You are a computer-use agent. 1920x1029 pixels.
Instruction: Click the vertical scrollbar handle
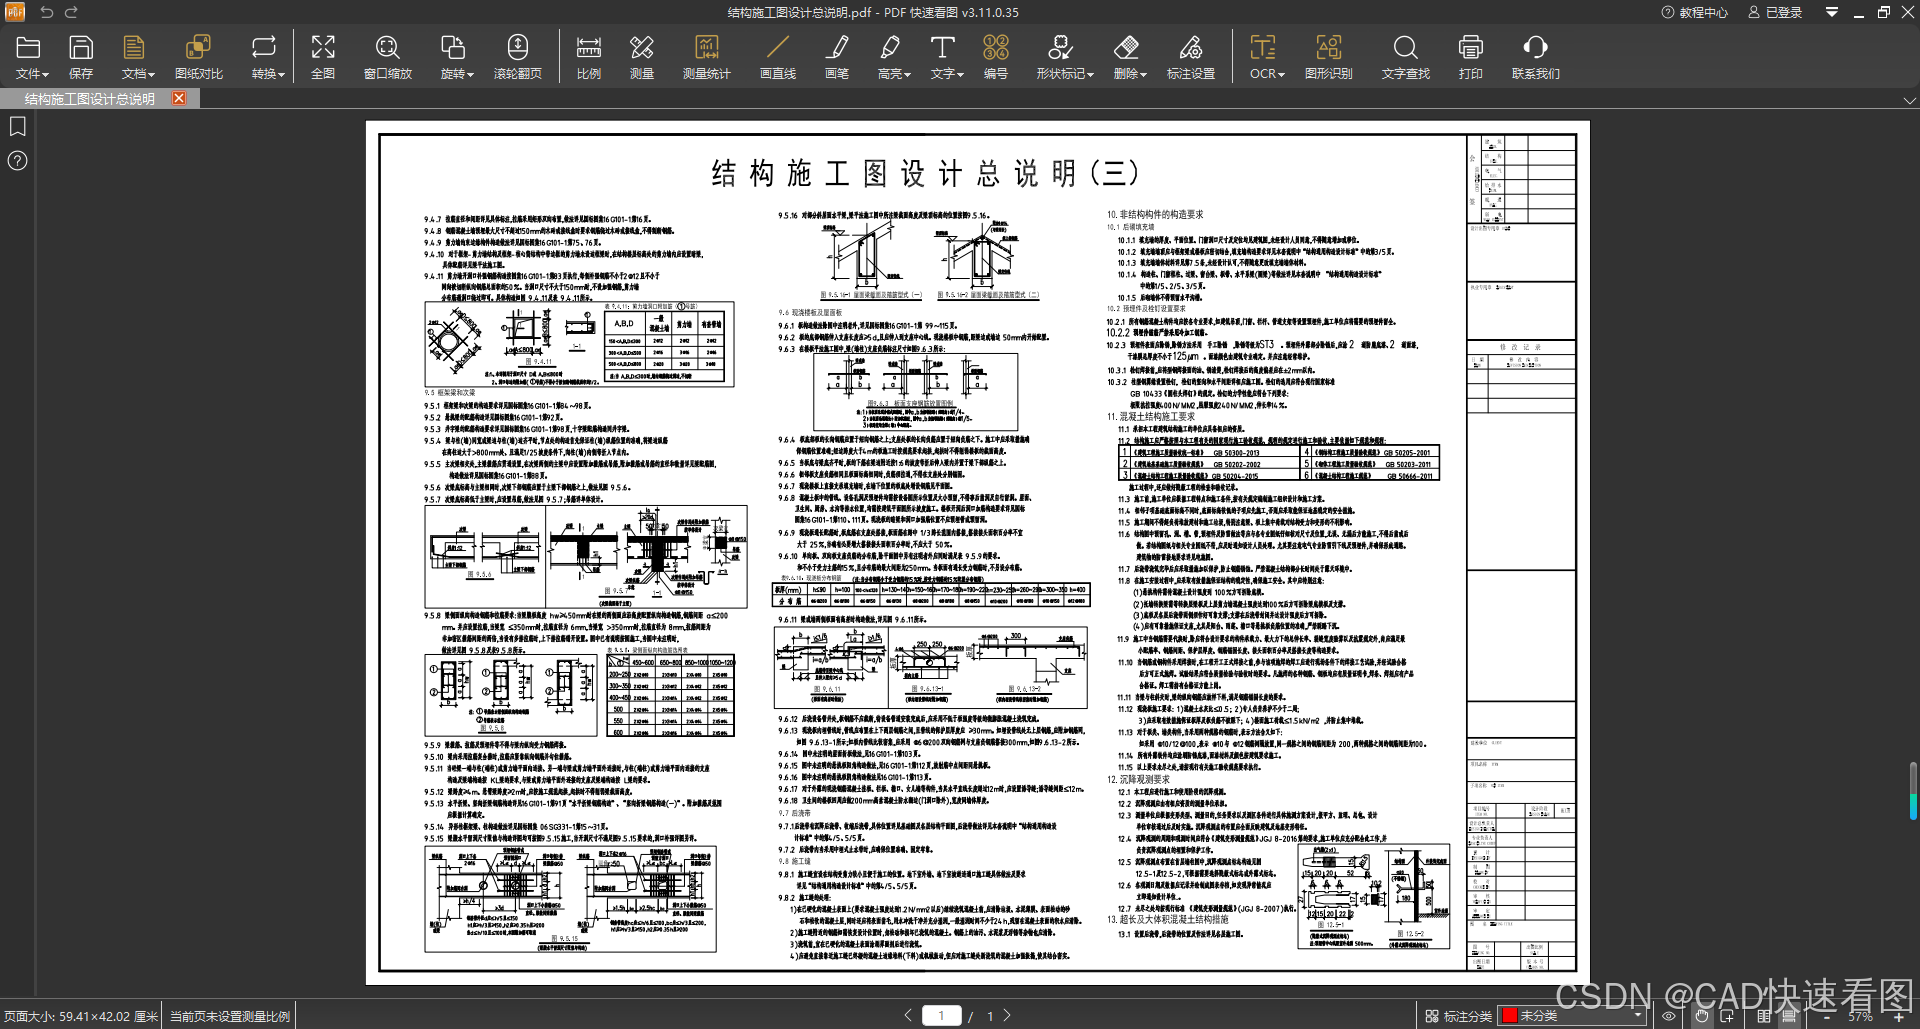(x=1913, y=790)
